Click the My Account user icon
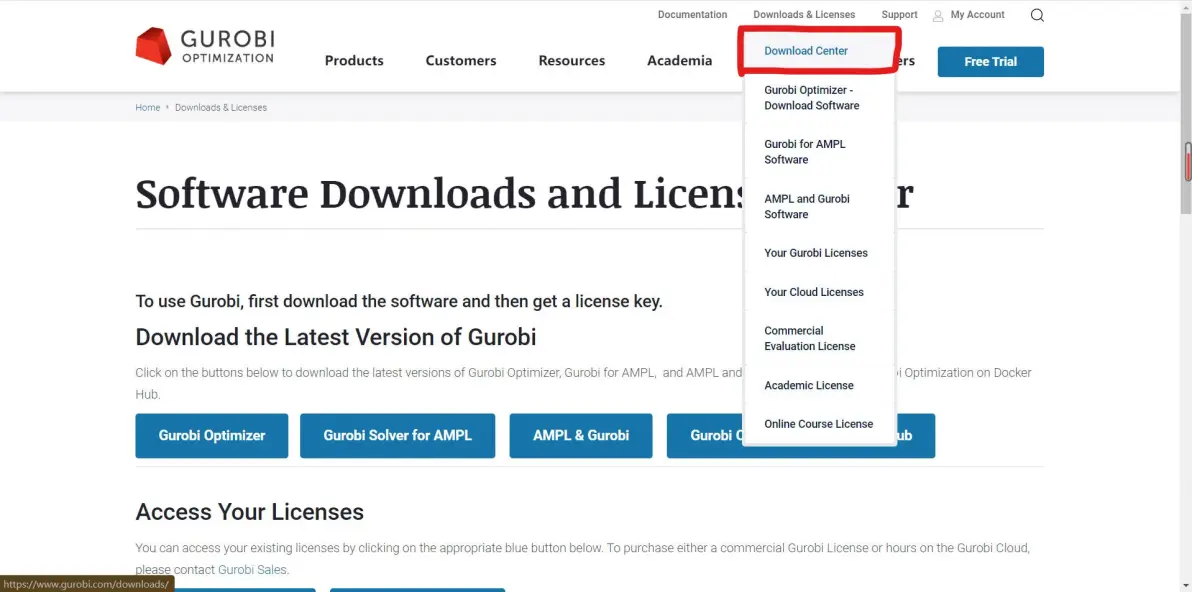This screenshot has width=1192, height=592. click(938, 15)
